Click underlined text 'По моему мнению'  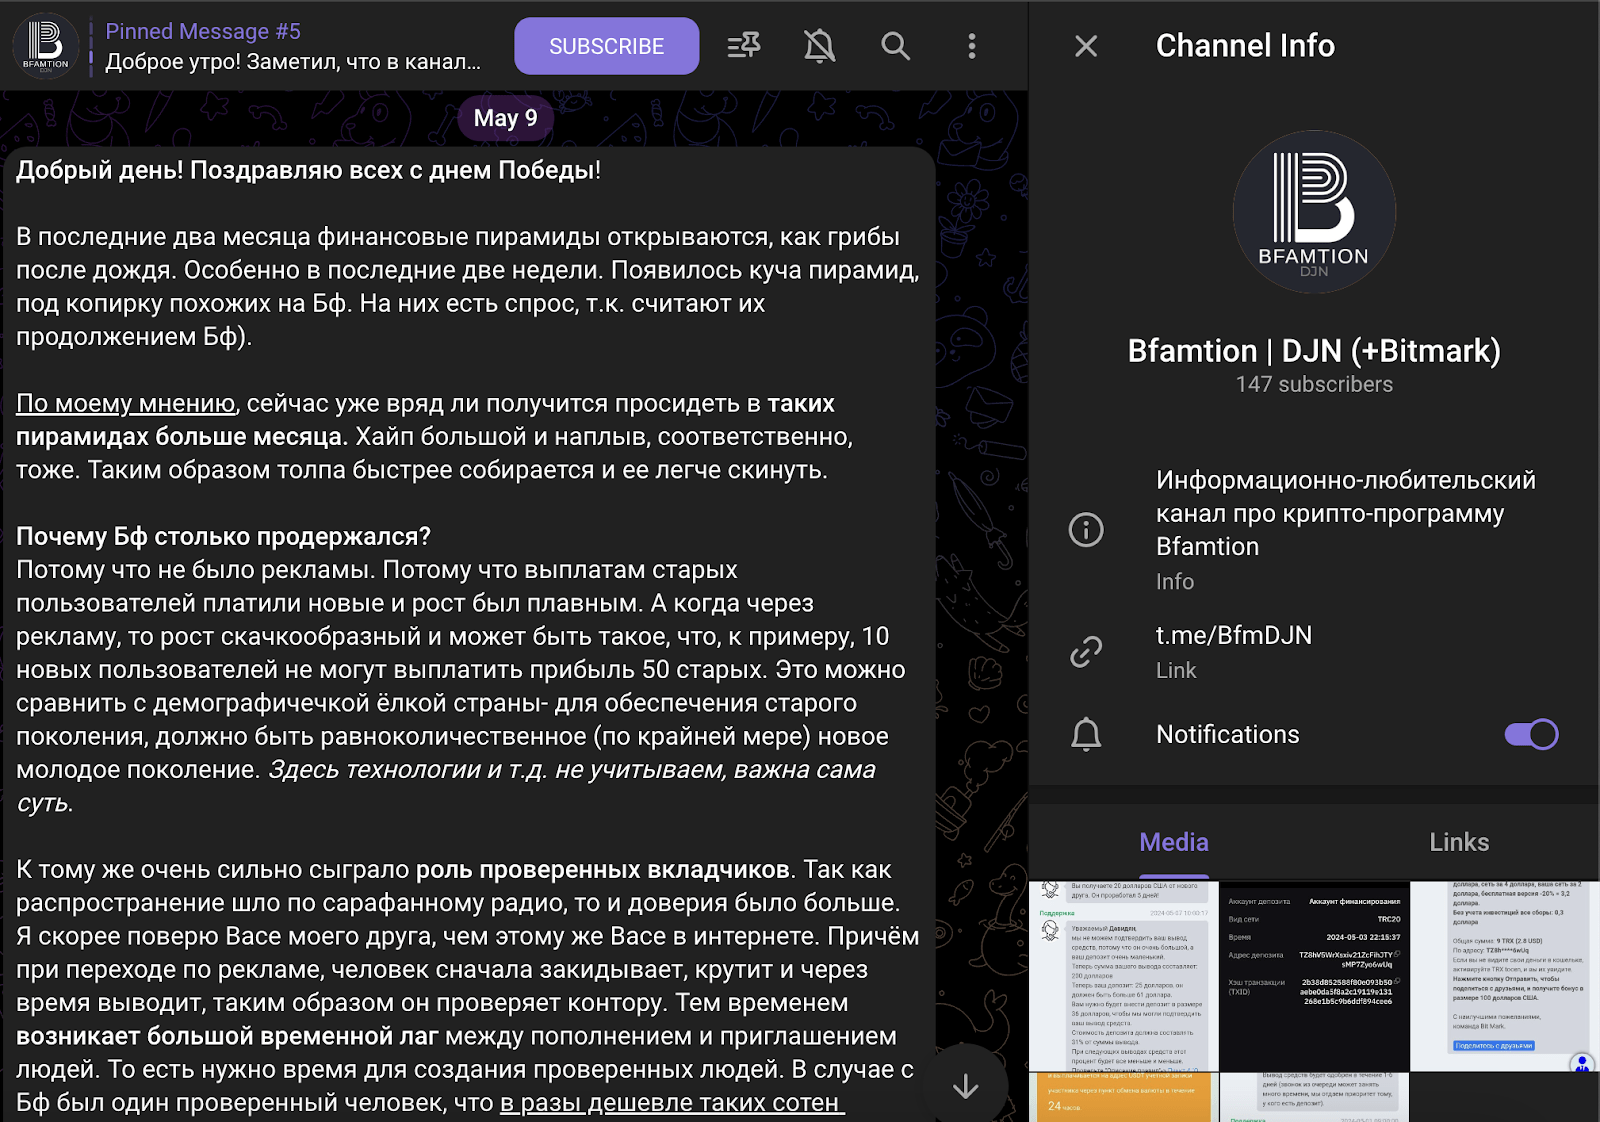click(126, 403)
